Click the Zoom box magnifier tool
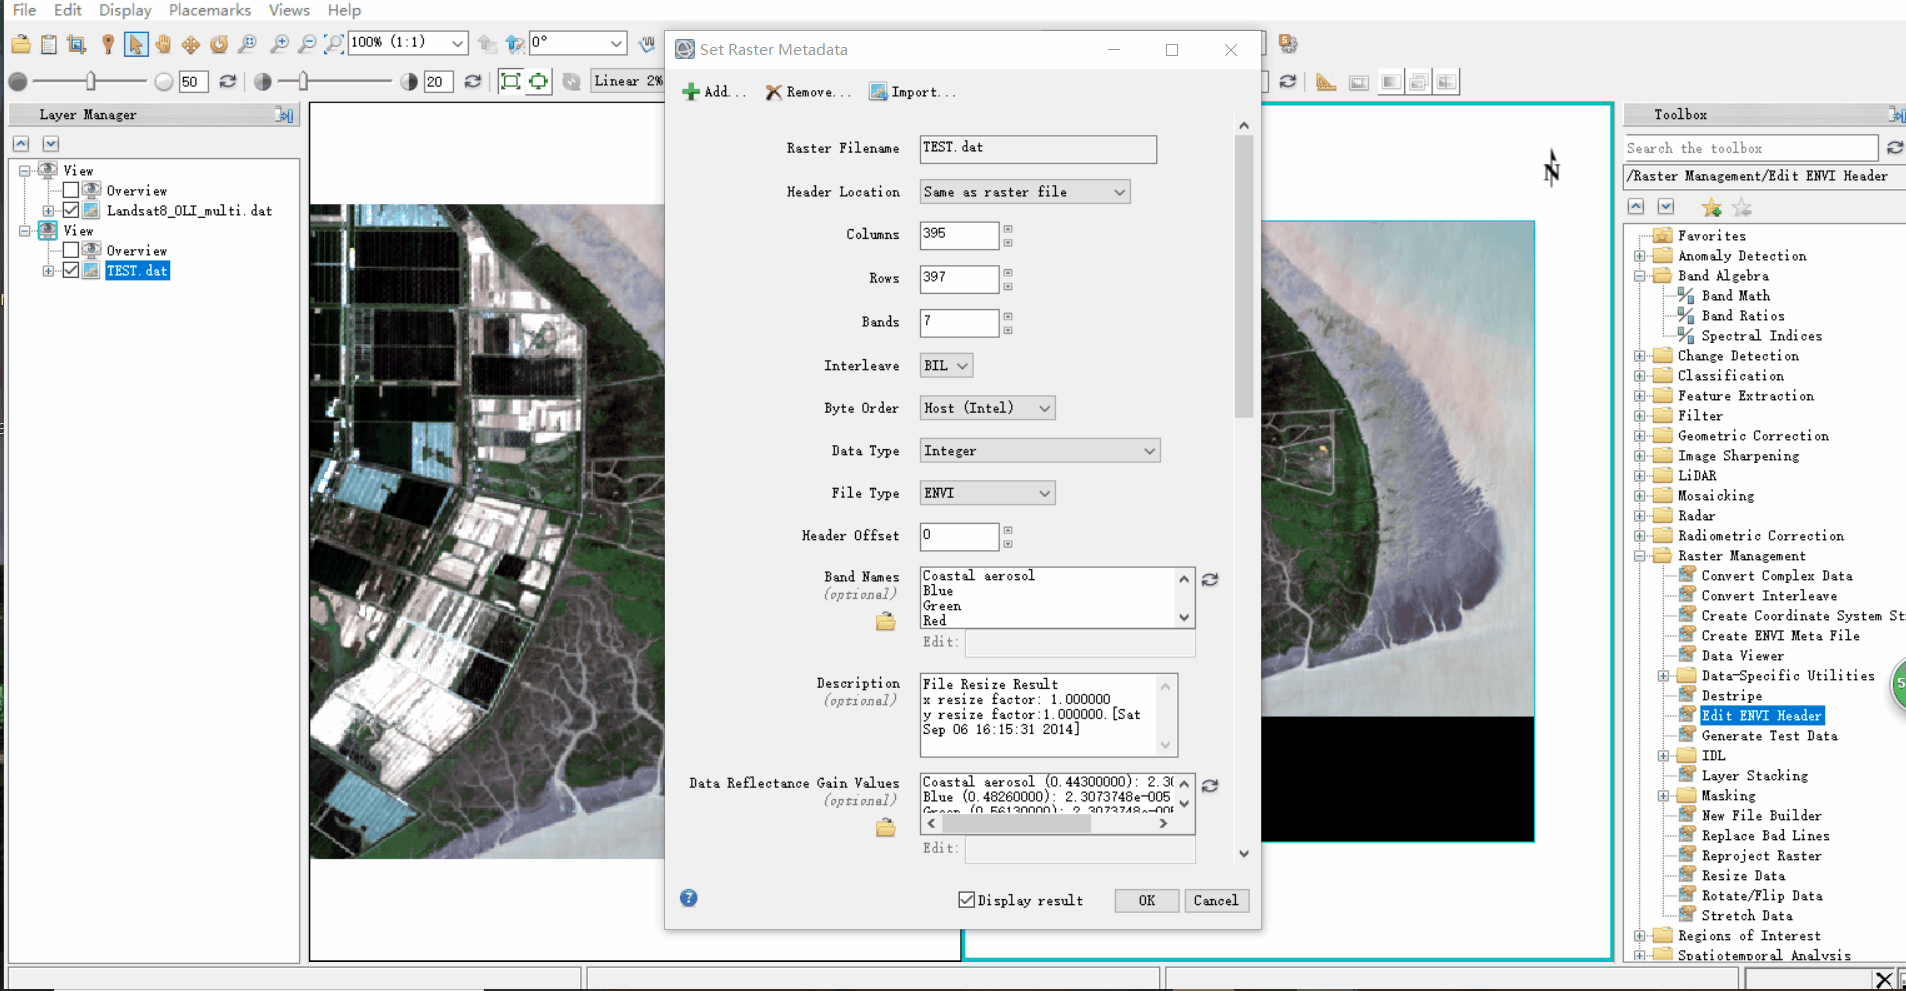The image size is (1906, 991). (x=247, y=44)
